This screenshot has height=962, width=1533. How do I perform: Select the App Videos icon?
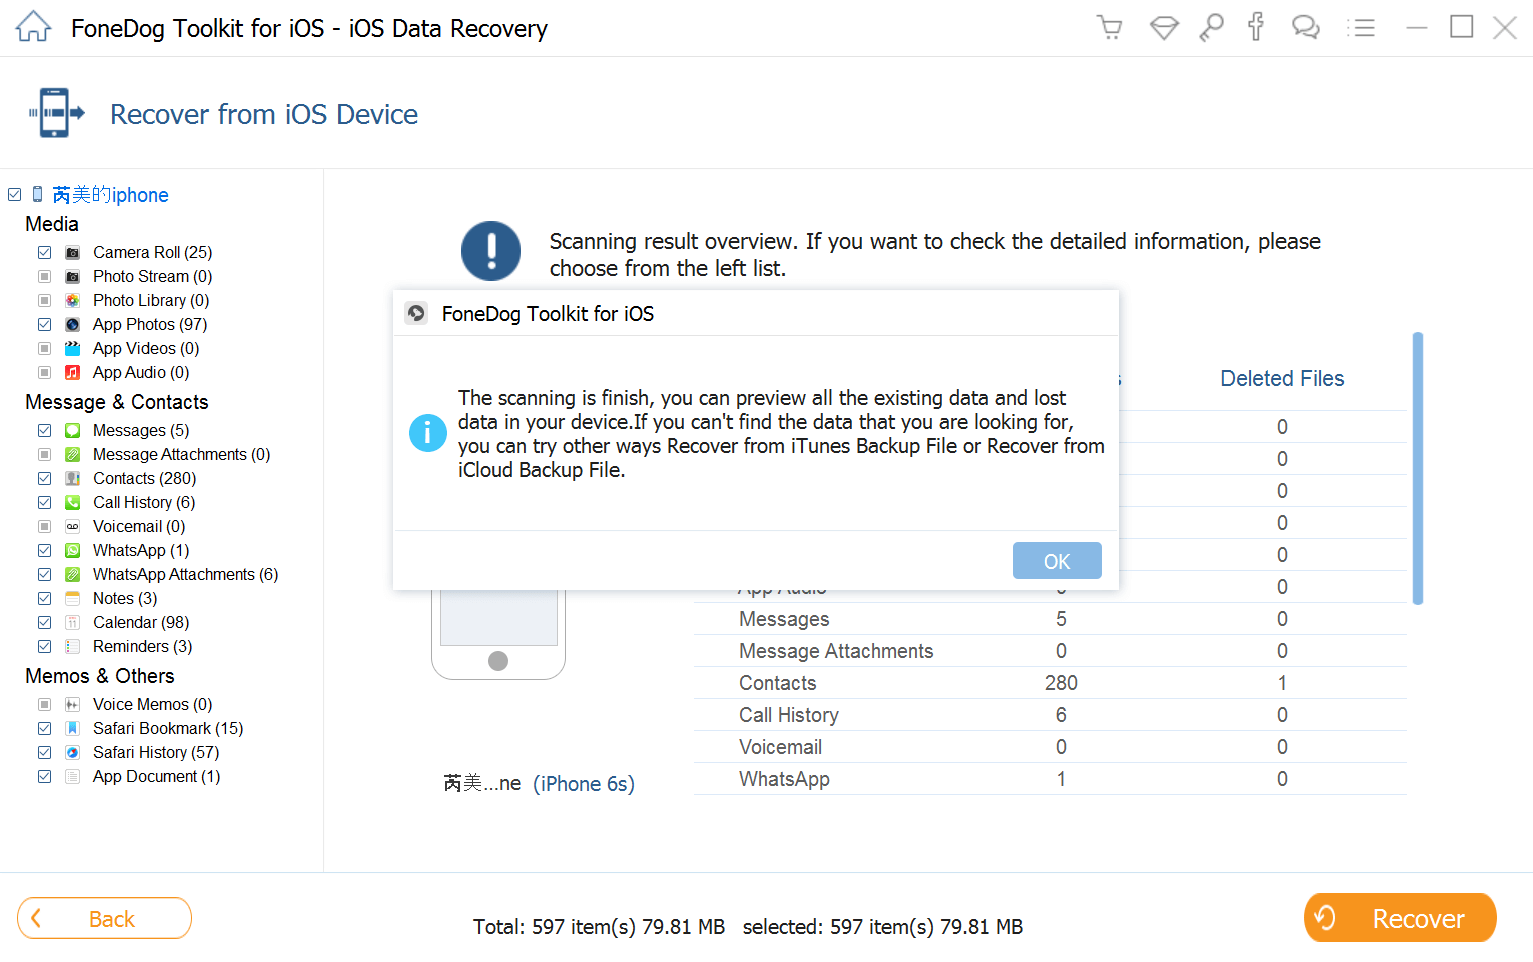73,349
